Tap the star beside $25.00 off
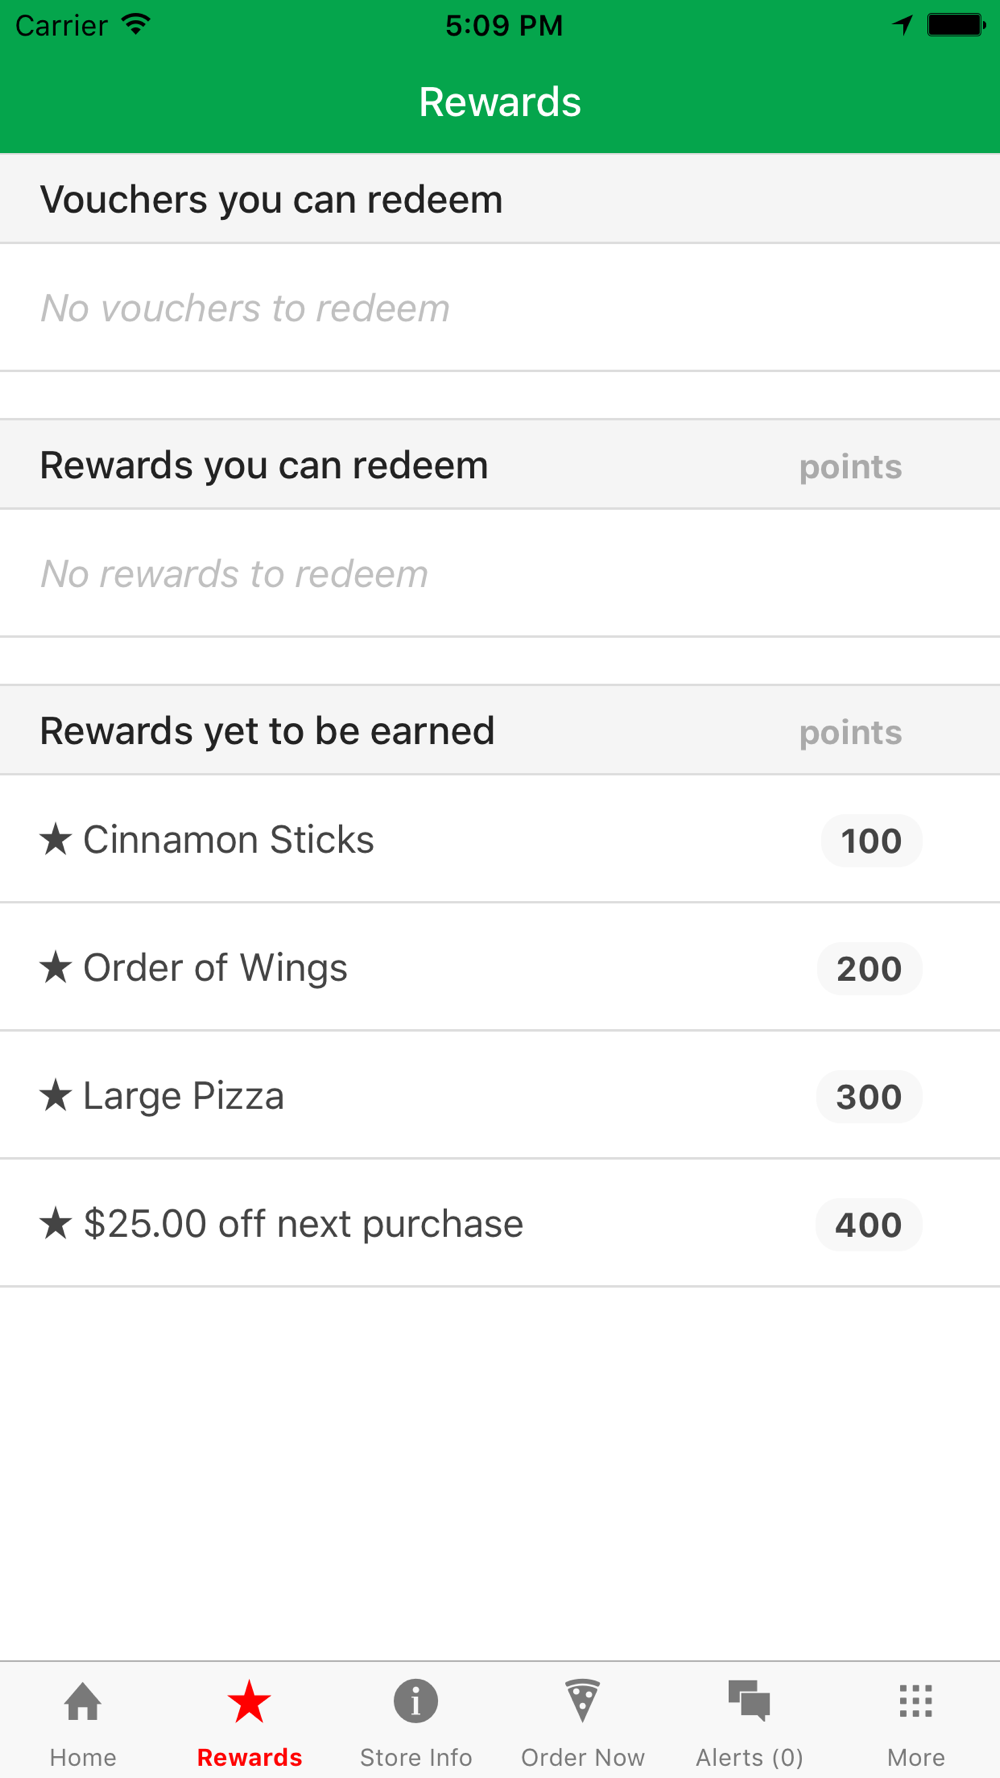1000x1778 pixels. (x=56, y=1224)
